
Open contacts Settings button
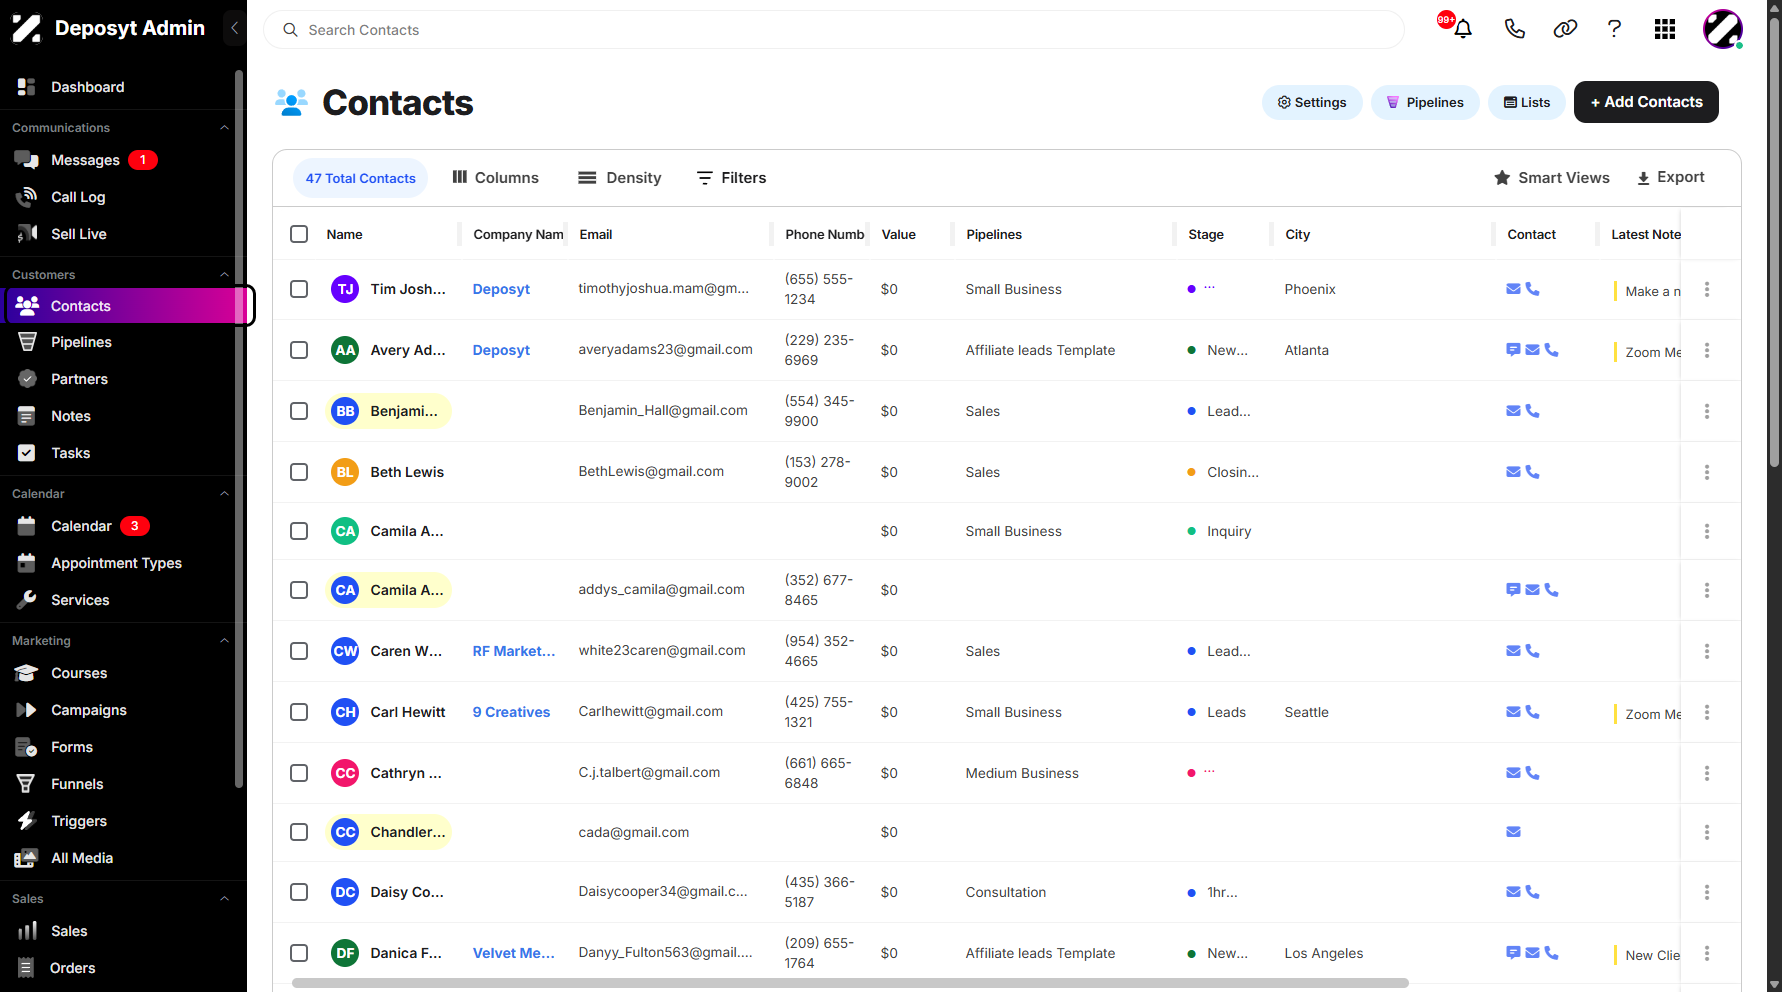[1312, 102]
